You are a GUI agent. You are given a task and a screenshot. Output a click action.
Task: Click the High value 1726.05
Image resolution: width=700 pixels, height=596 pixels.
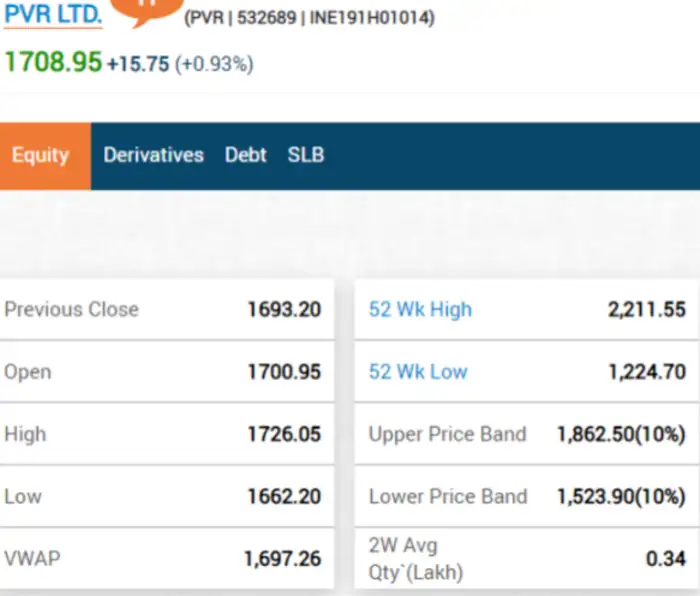point(284,434)
